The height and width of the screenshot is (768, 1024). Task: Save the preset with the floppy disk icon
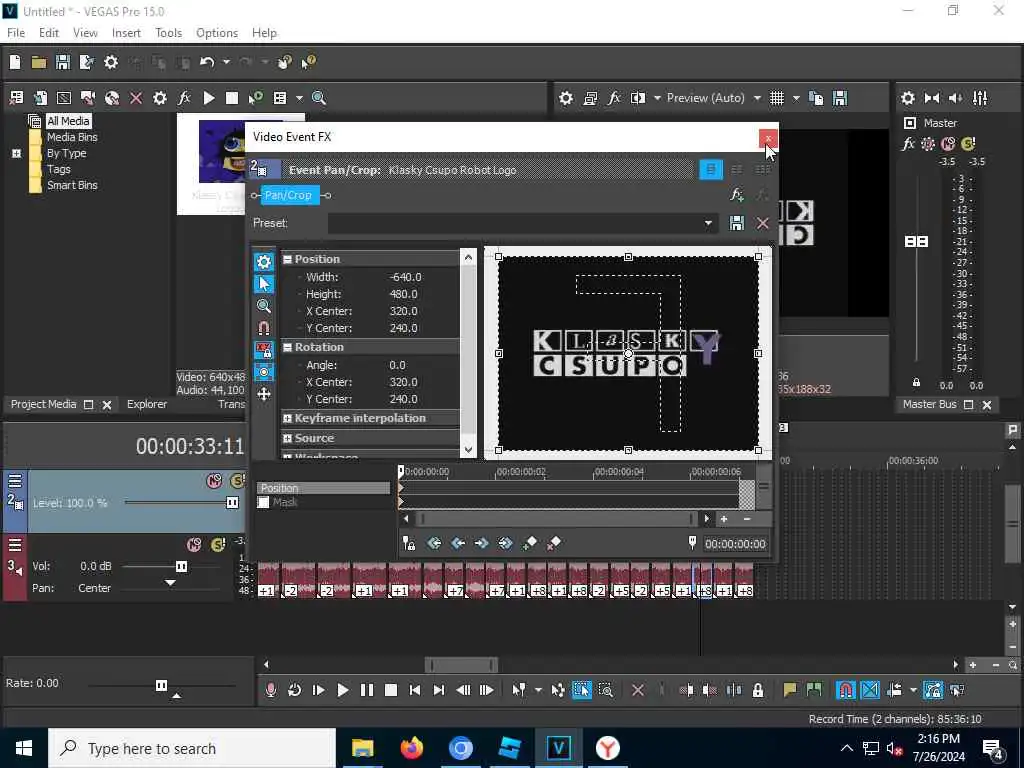737,223
